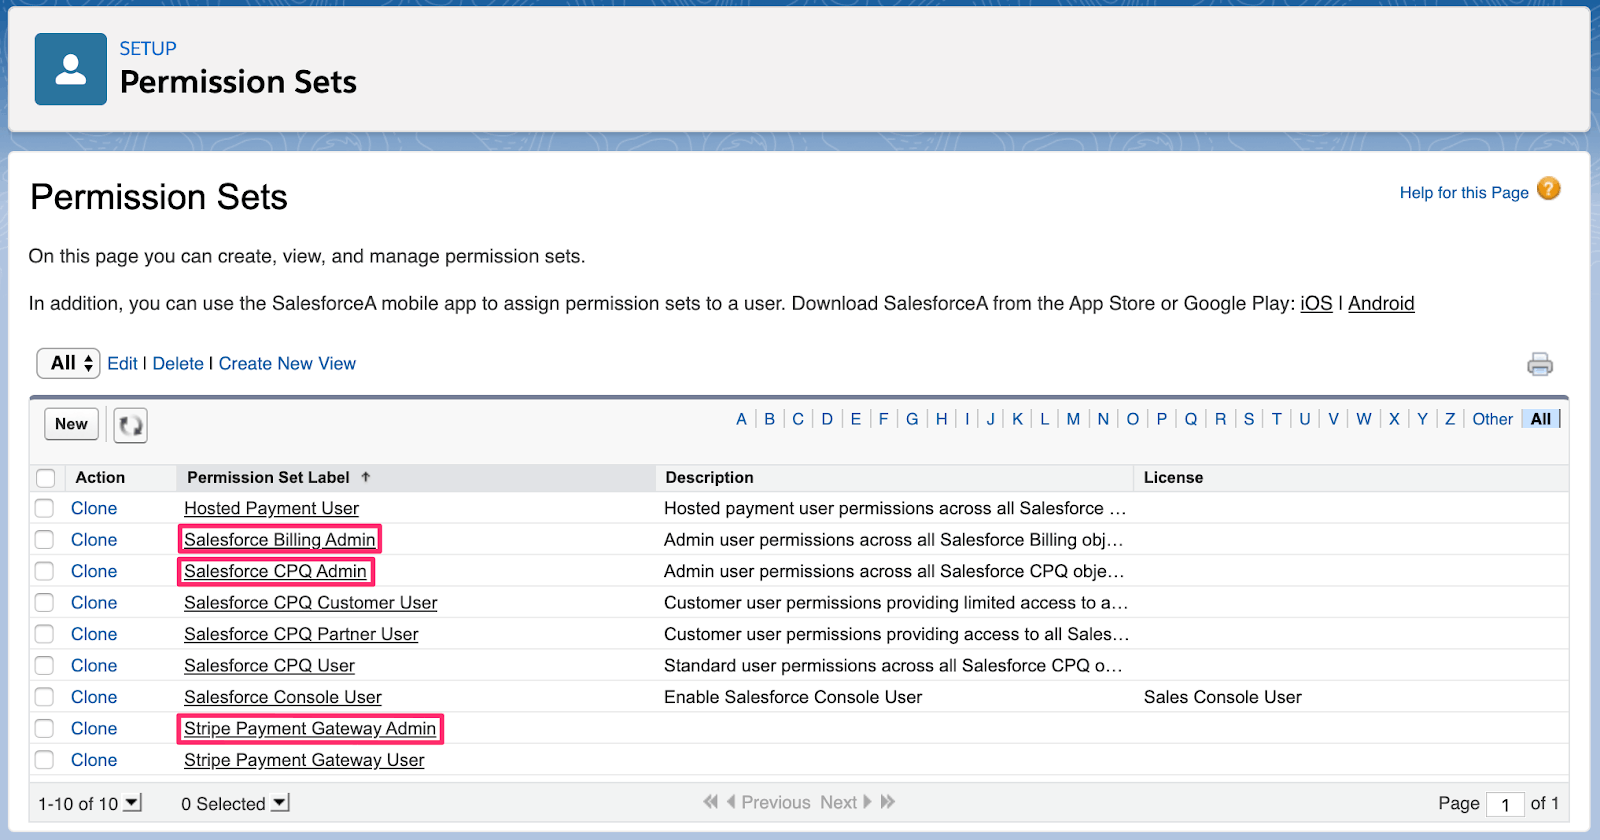The width and height of the screenshot is (1600, 840).
Task: Click the Permission Sets setup user icon
Action: pos(71,69)
